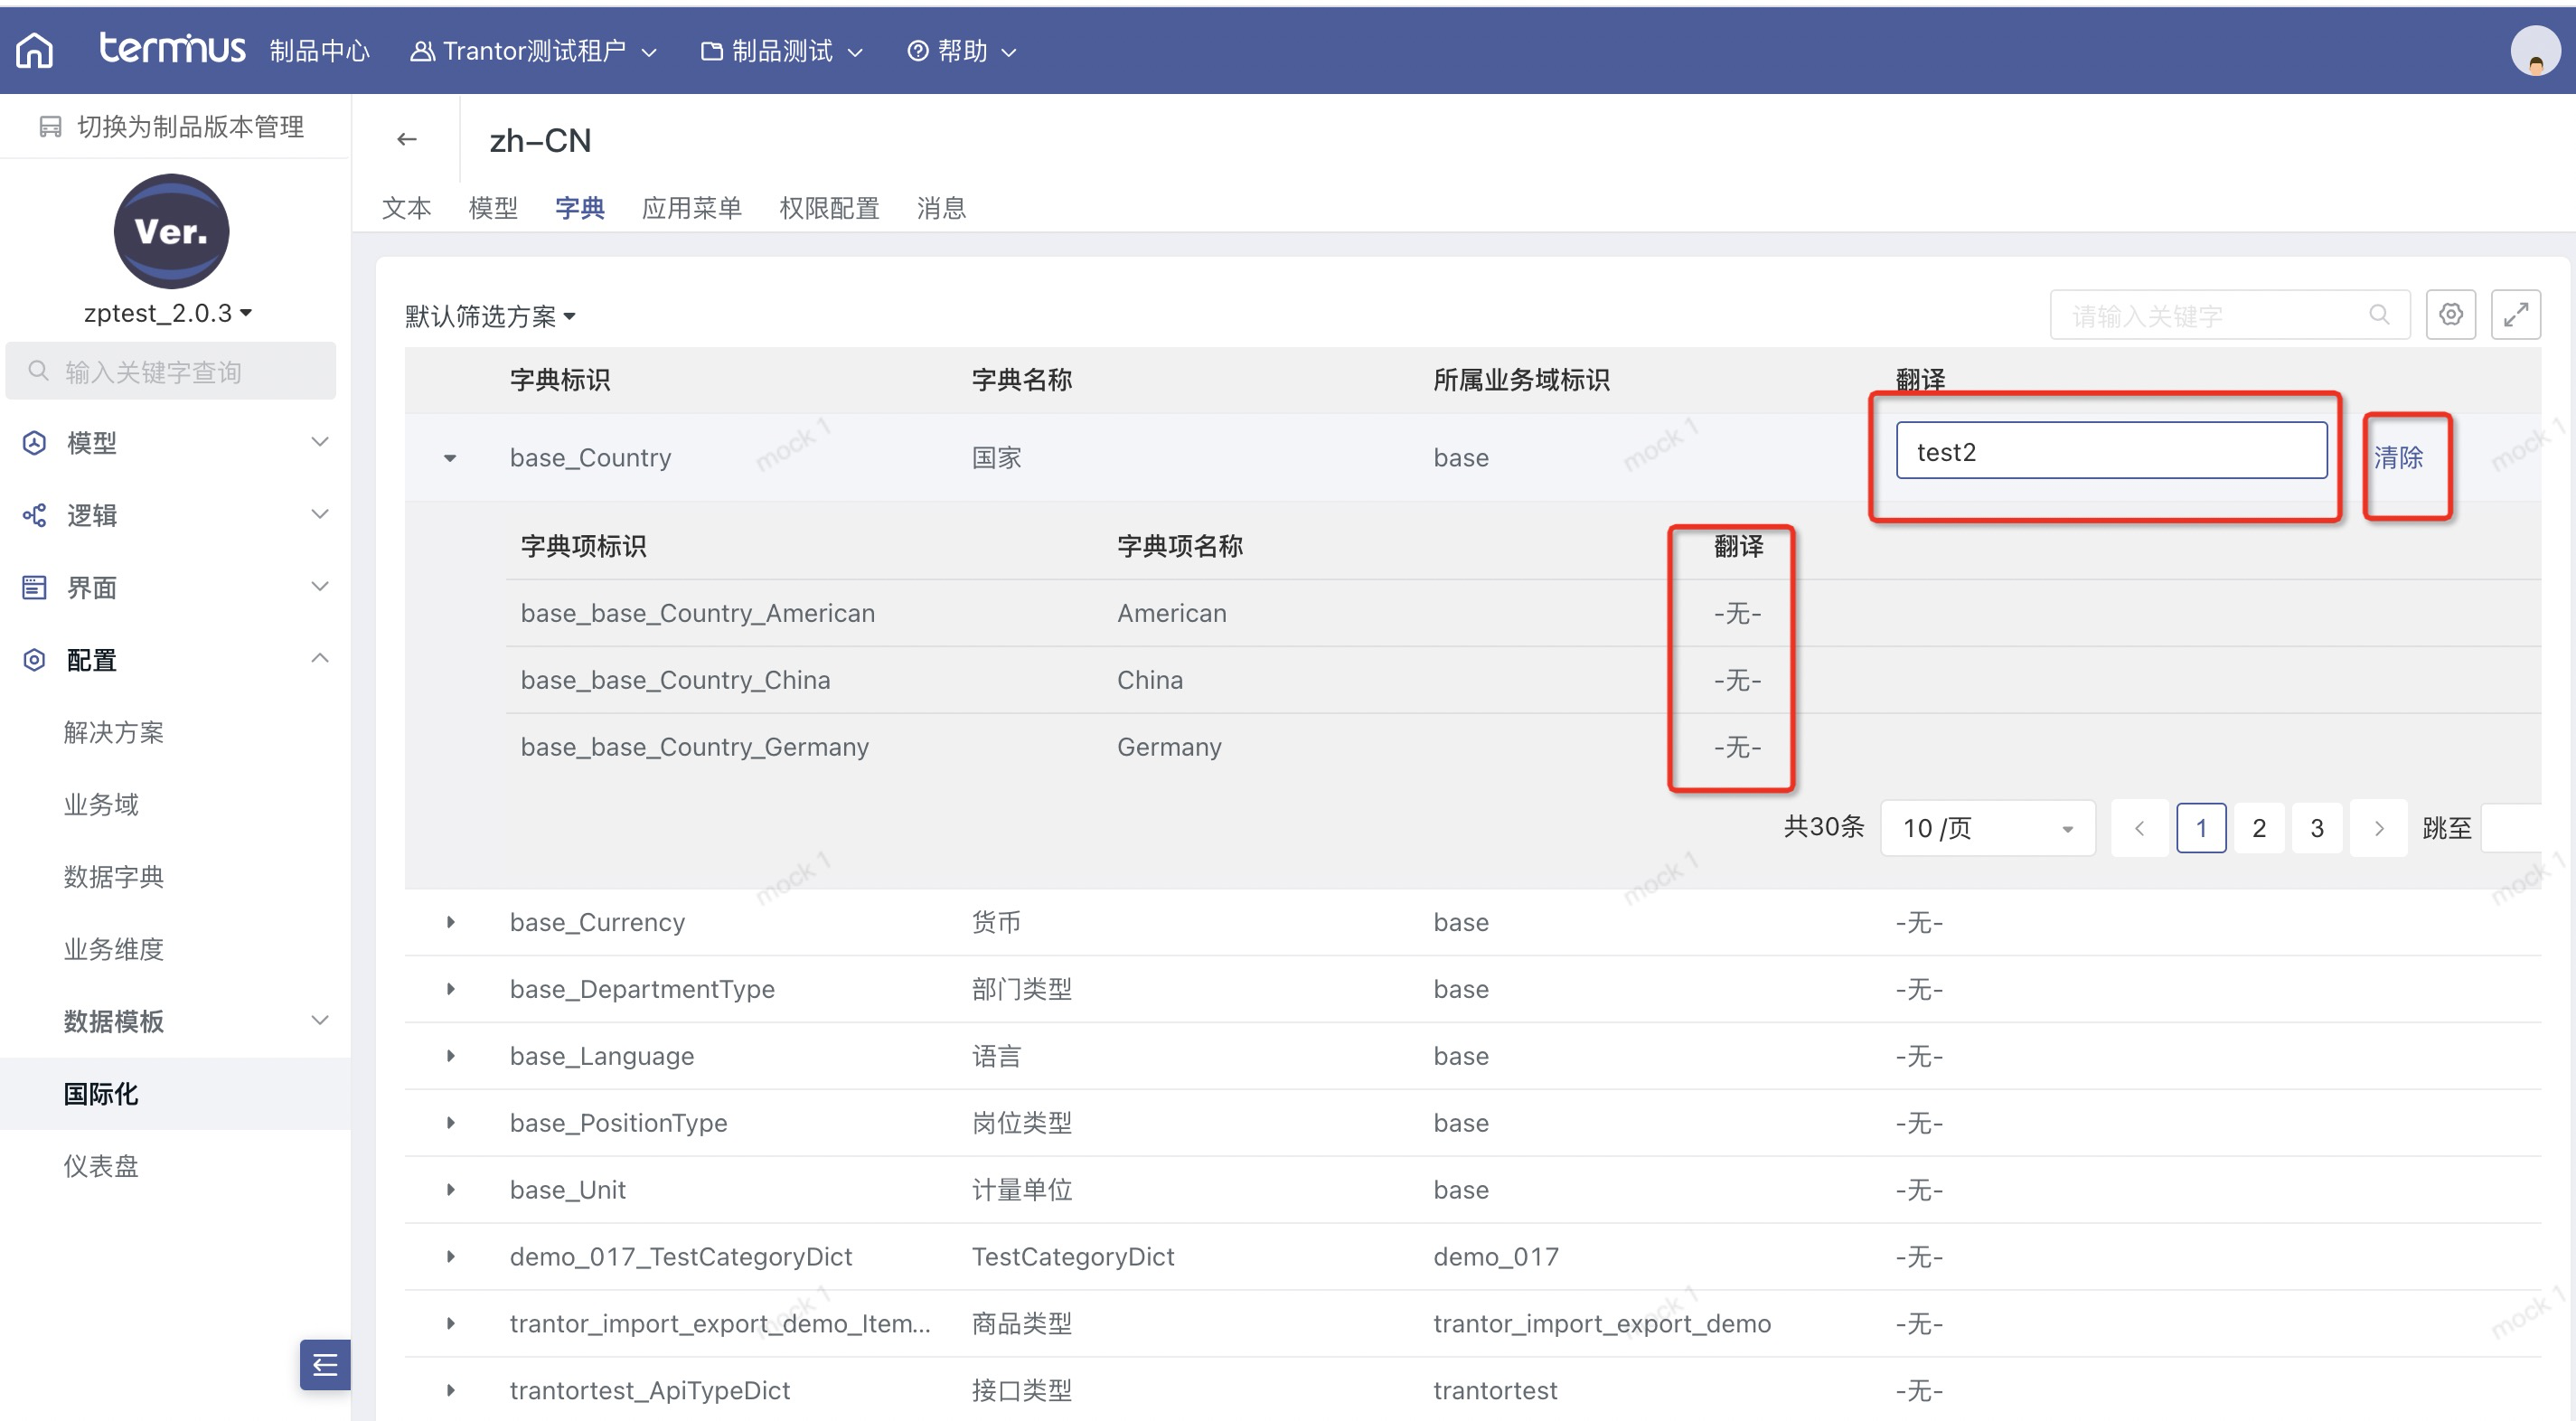Click the 逻辑 sidebar icon
2576x1421 pixels.
pyautogui.click(x=34, y=515)
